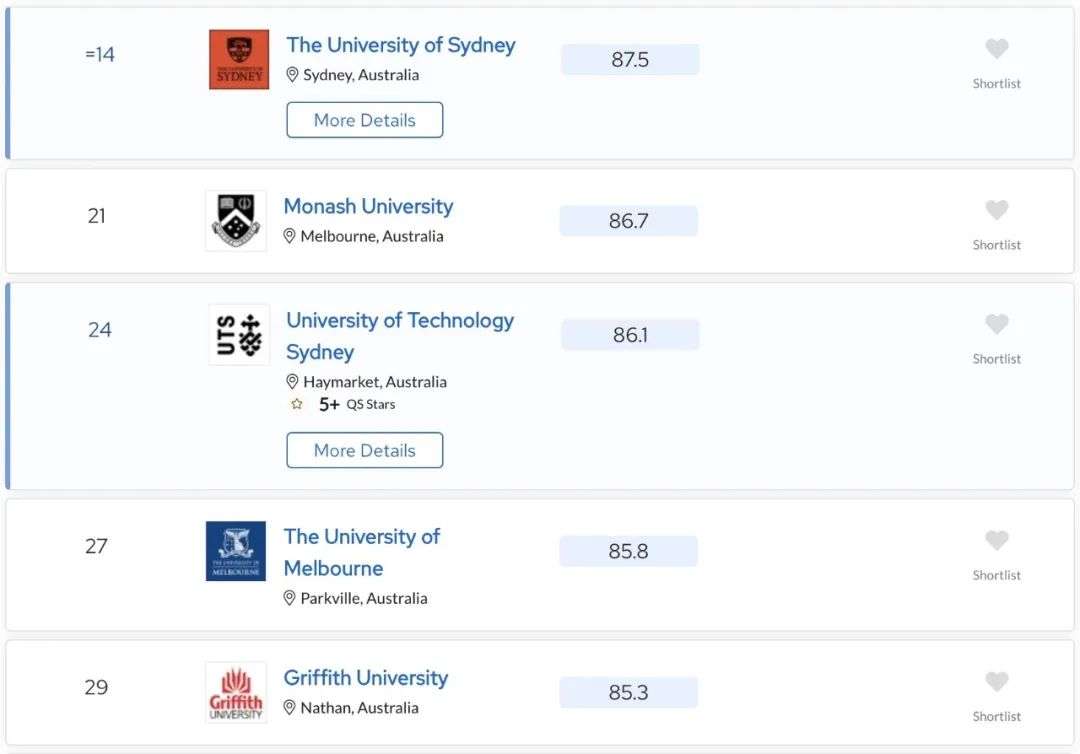
Task: Click the Griffith University red logo
Action: pos(236,692)
